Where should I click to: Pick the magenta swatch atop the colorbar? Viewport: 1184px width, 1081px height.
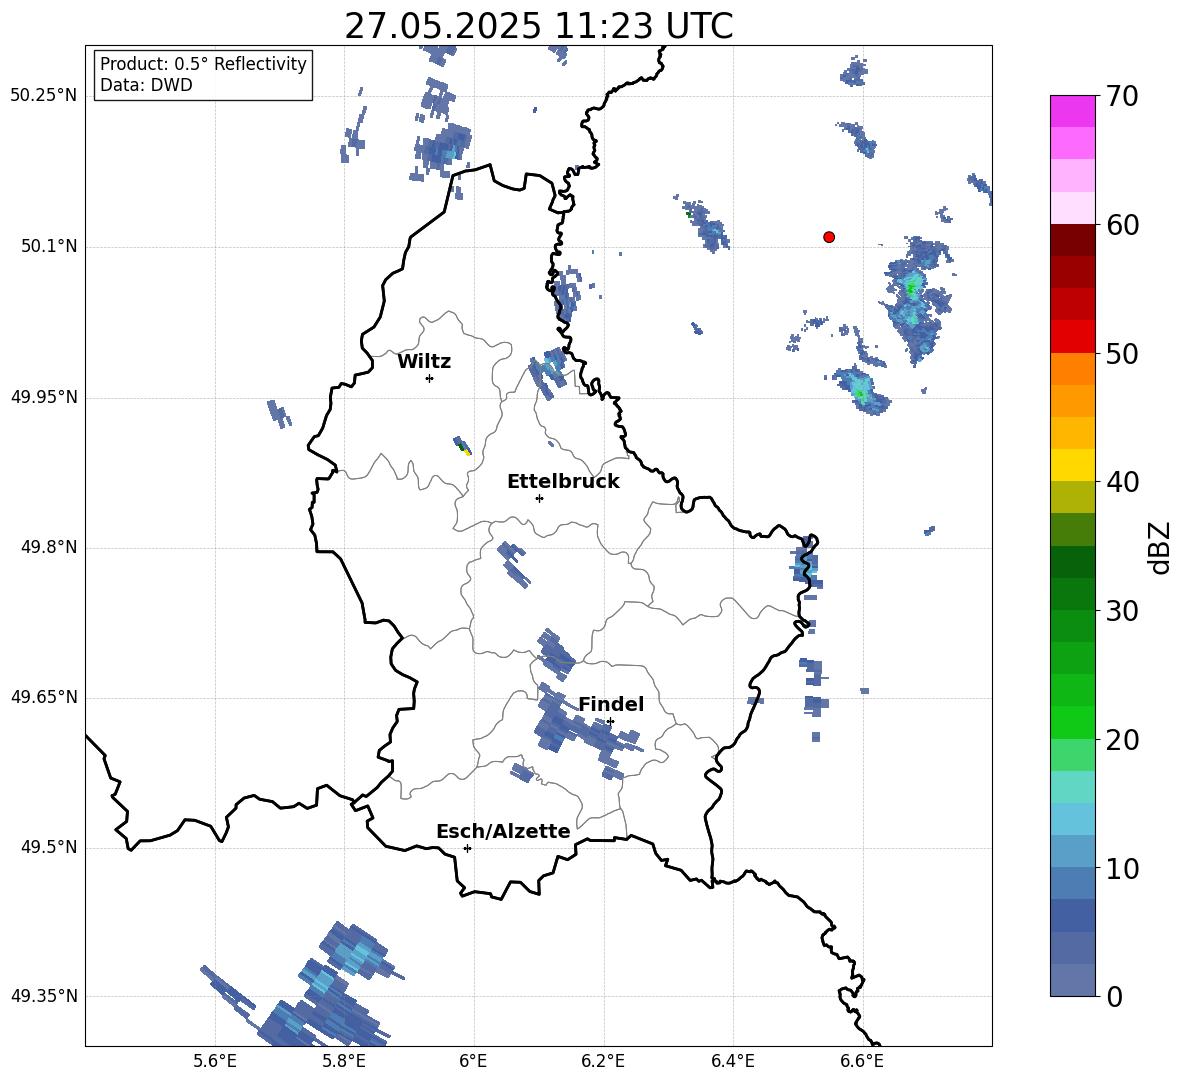[x=1072, y=112]
